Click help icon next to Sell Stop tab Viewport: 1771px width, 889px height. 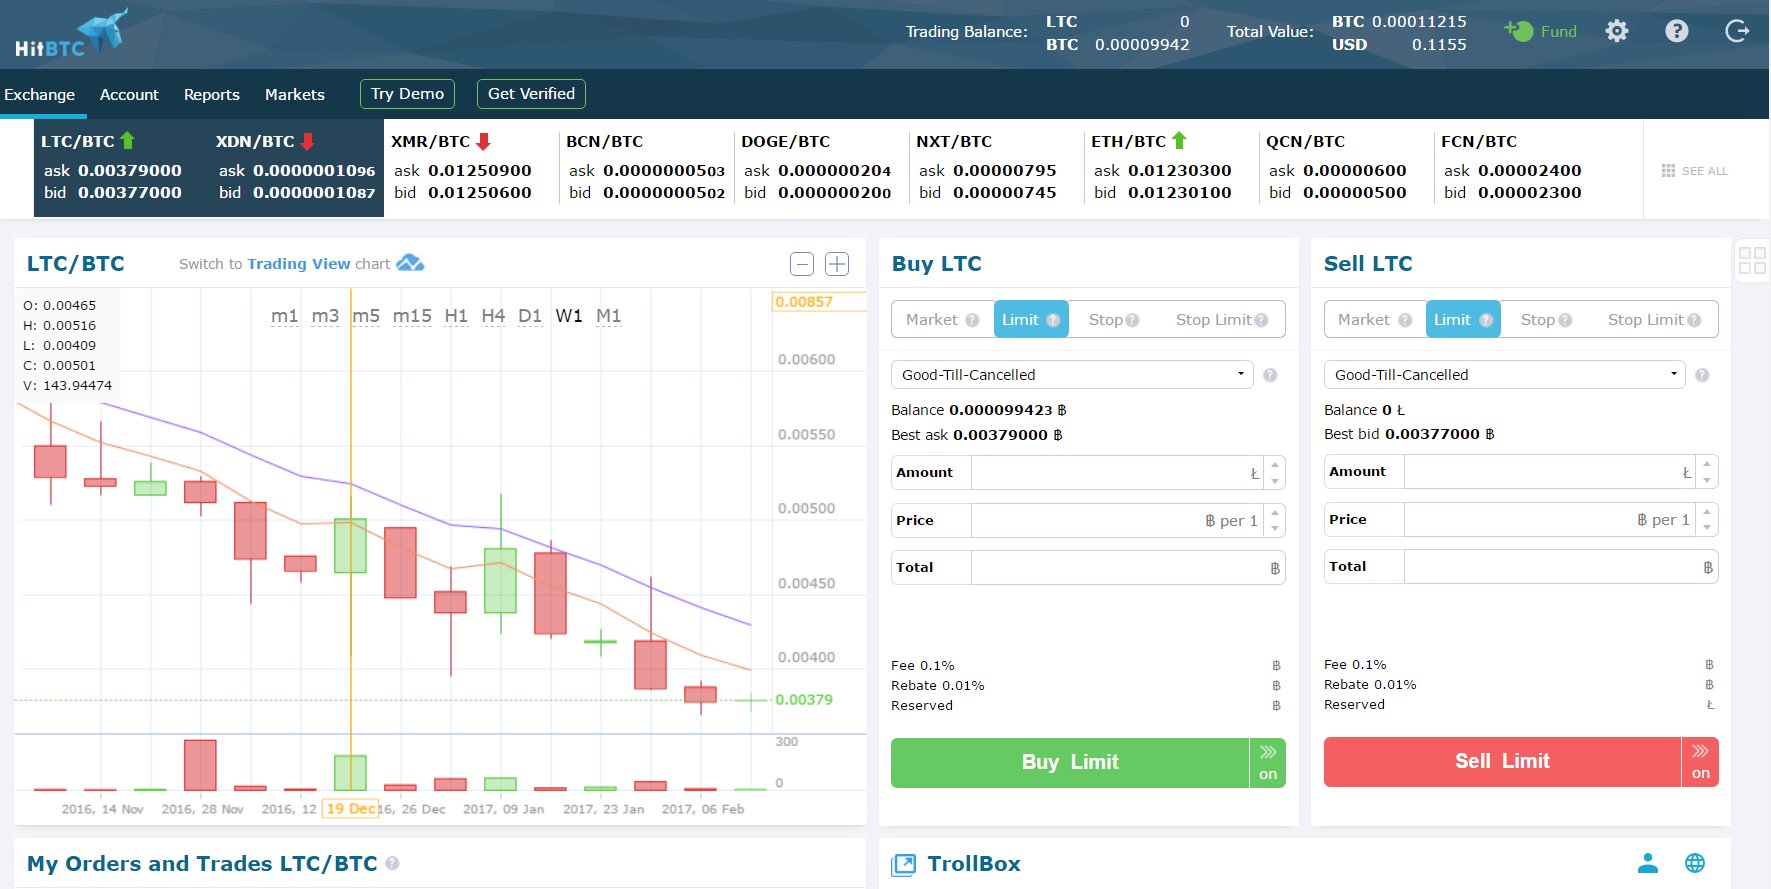1565,320
